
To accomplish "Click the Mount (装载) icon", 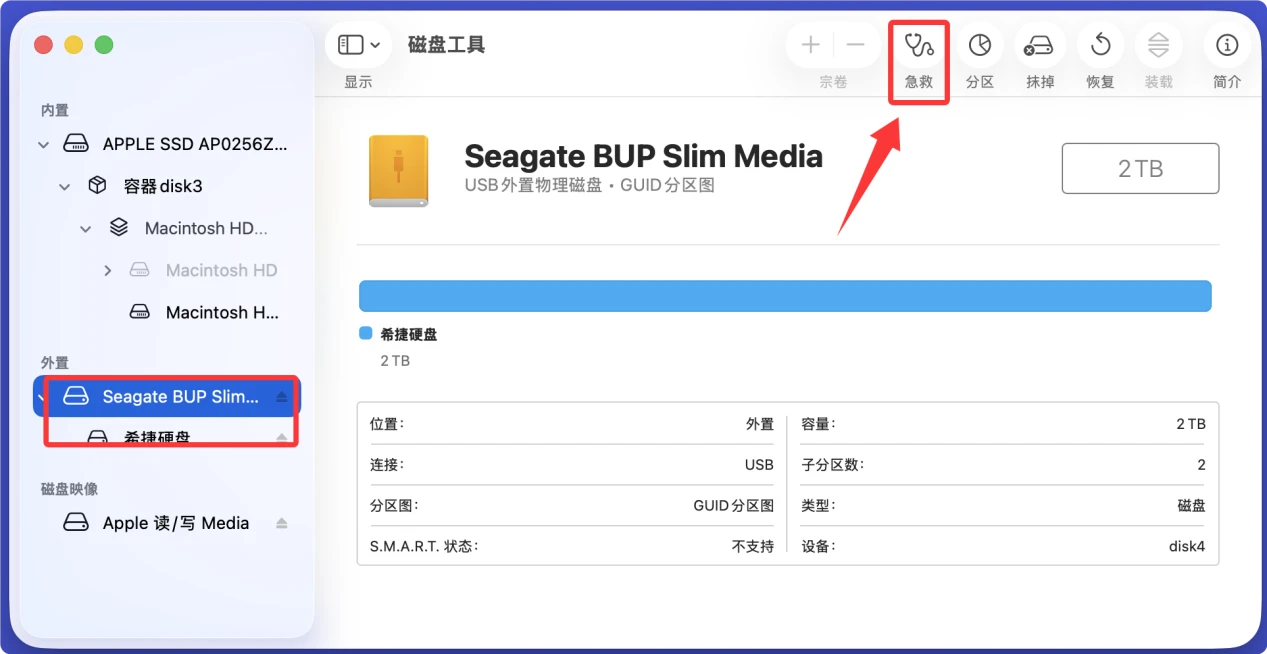I will [x=1158, y=45].
